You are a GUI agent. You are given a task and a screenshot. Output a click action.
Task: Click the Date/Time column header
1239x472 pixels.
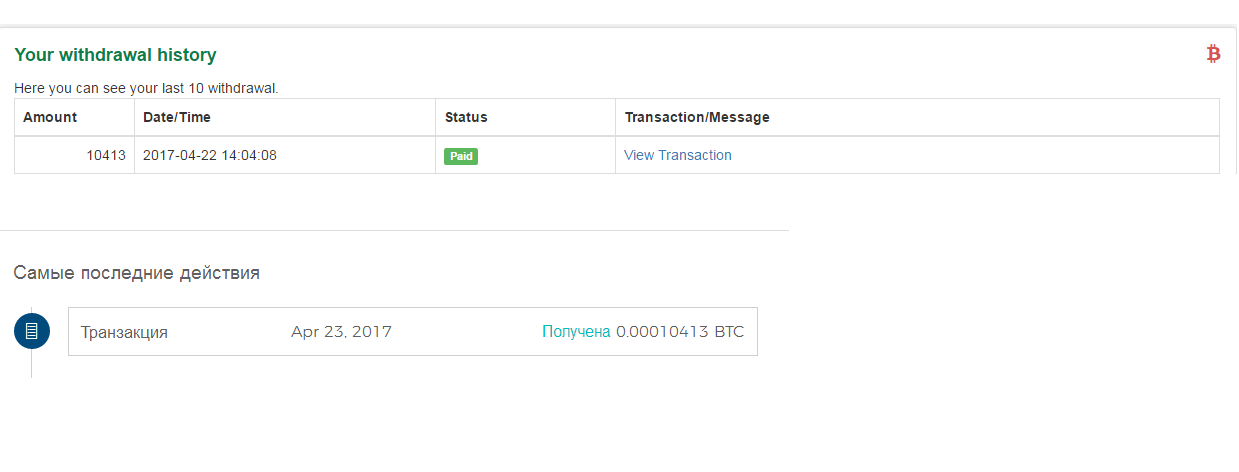[177, 117]
